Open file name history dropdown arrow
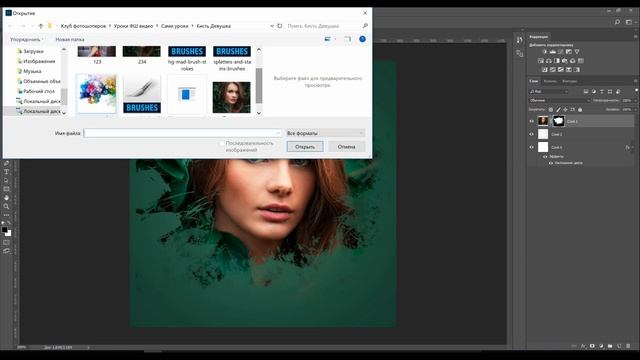Screen dimensions: 640x360 coord(278,133)
